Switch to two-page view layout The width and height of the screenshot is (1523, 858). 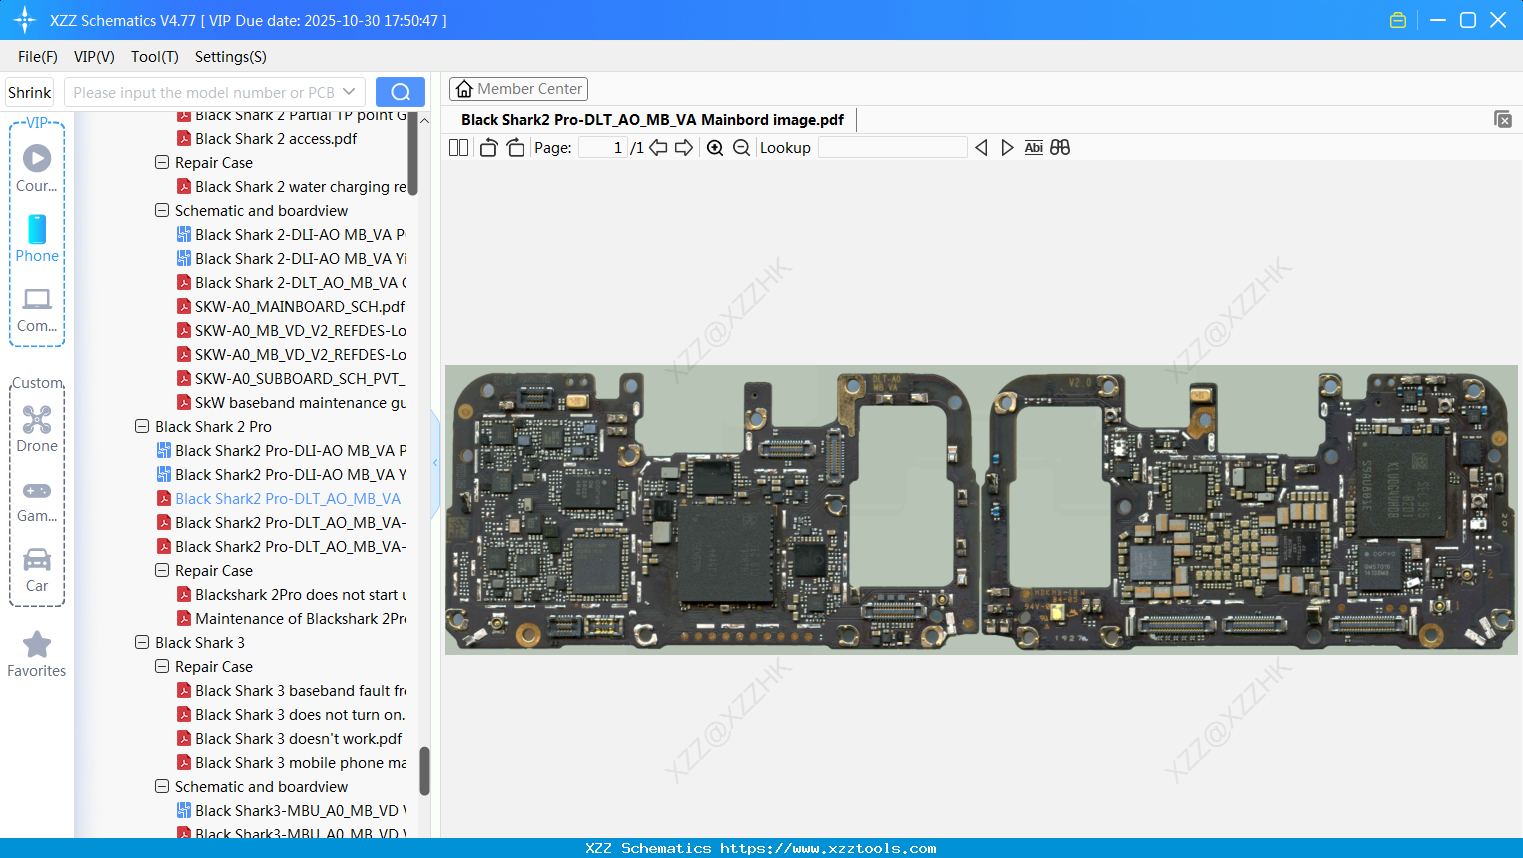tap(457, 146)
